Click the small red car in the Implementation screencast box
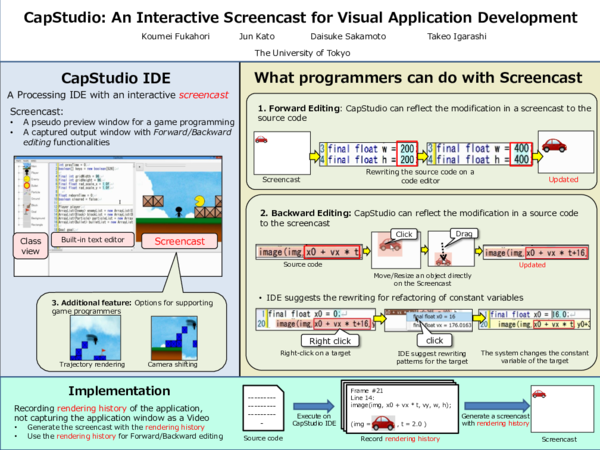600x450 pixels. tap(539, 394)
